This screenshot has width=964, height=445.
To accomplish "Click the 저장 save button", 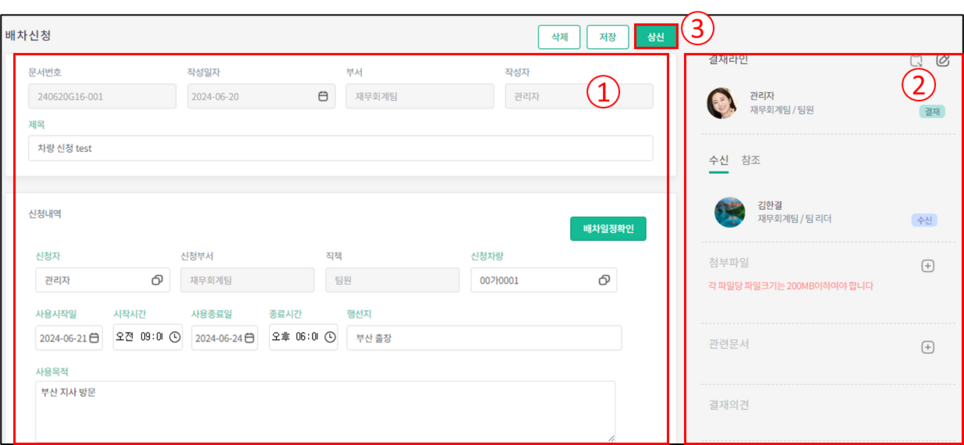I will point(607,37).
